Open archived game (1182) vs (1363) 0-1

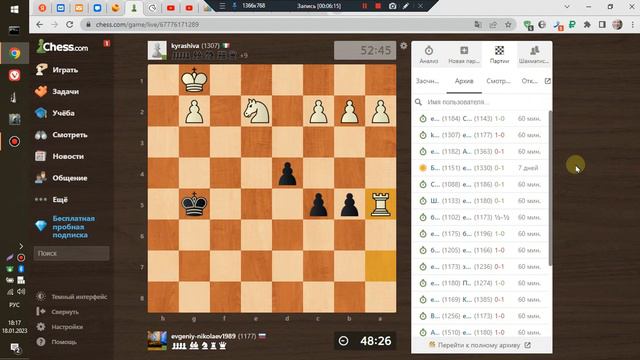pyautogui.click(x=480, y=151)
